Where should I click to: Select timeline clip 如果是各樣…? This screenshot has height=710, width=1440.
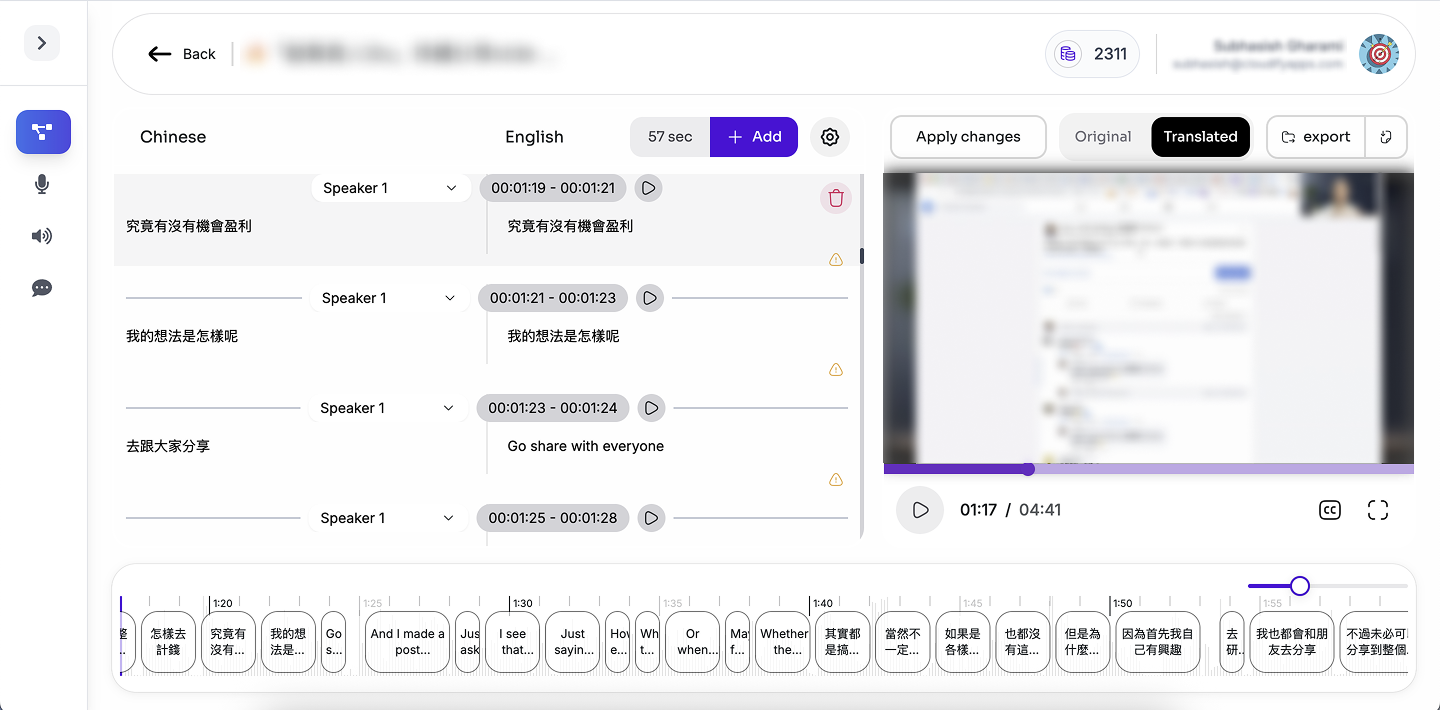[x=962, y=642]
